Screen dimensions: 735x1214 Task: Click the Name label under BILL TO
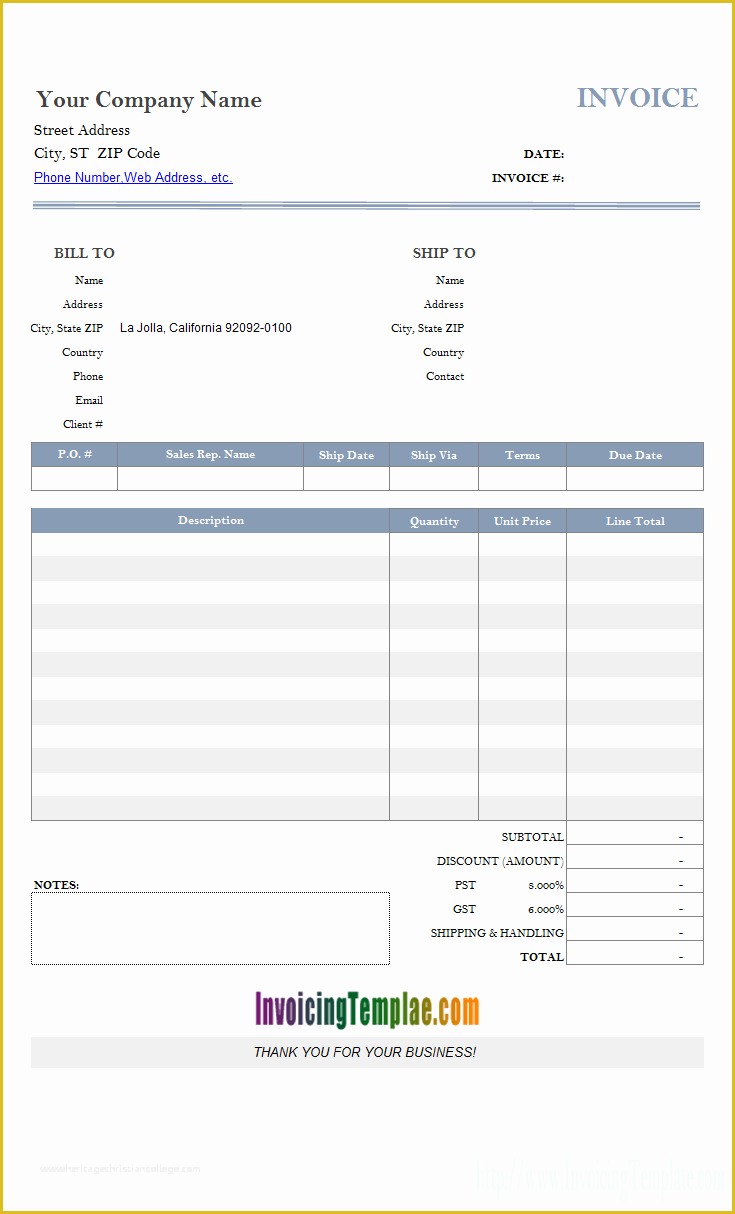89,281
